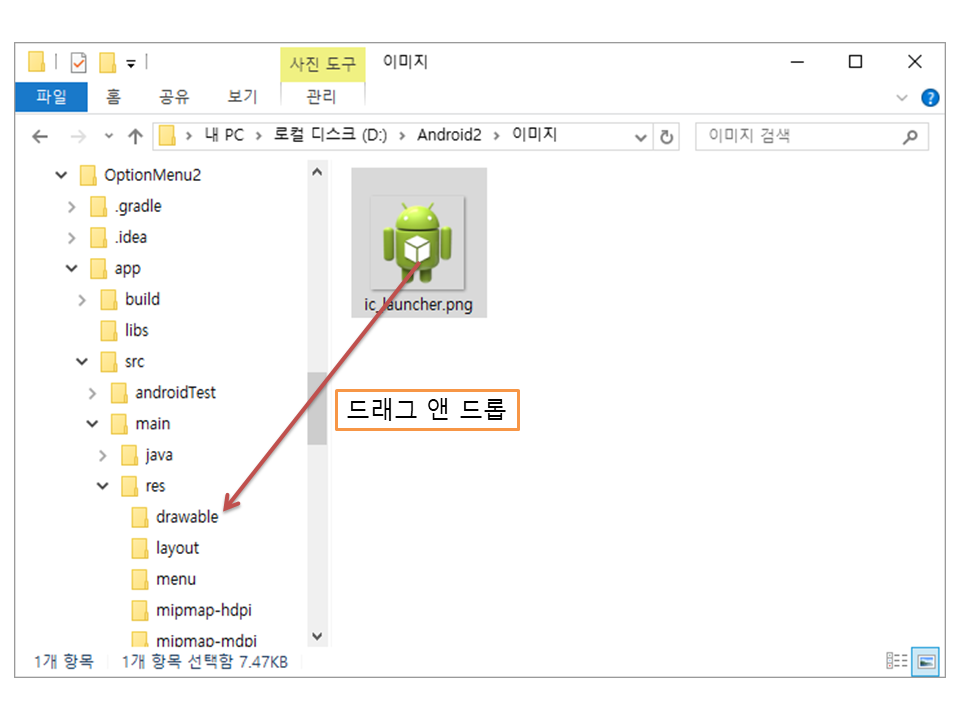Switch to large icons view in status bar

tap(927, 661)
